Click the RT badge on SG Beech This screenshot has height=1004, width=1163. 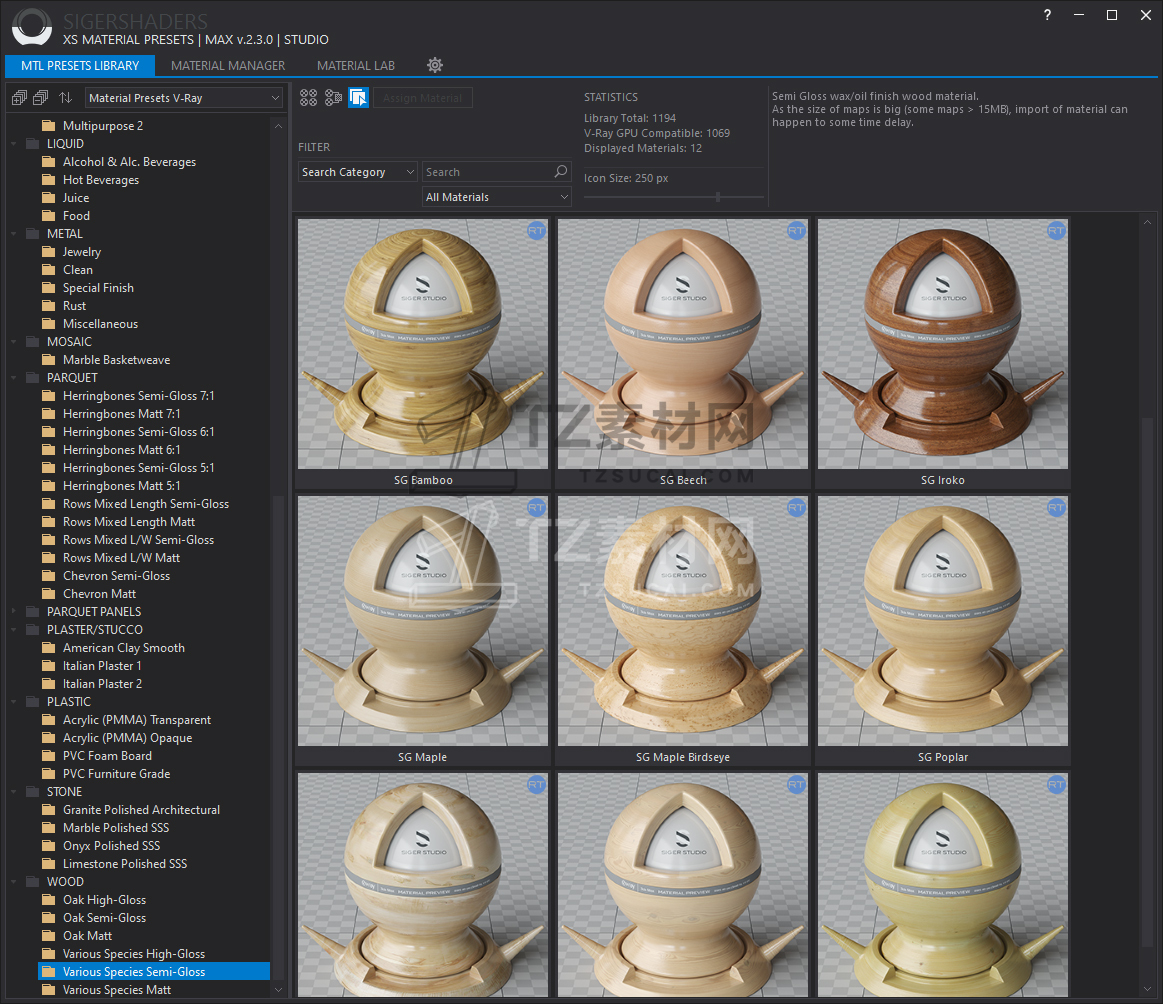click(x=796, y=231)
